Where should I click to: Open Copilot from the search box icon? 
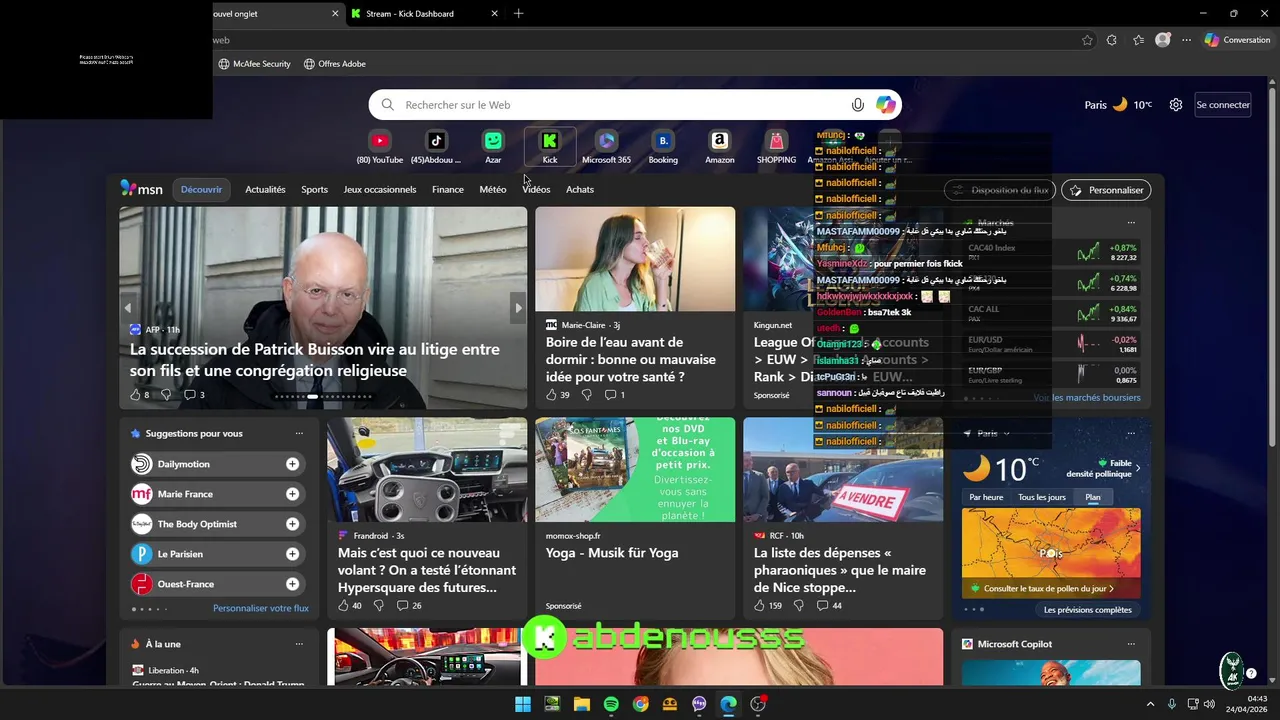coord(886,105)
